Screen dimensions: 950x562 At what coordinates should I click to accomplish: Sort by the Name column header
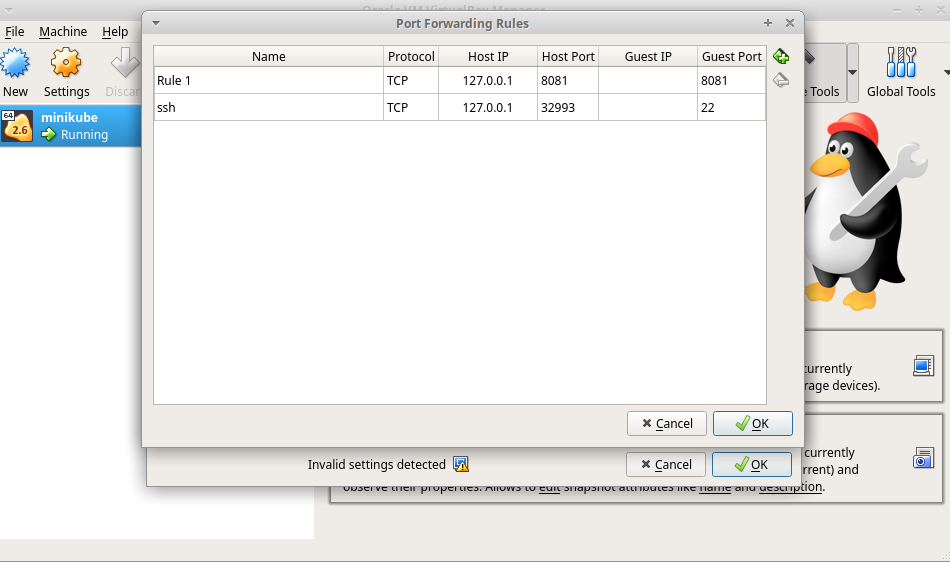coord(268,56)
